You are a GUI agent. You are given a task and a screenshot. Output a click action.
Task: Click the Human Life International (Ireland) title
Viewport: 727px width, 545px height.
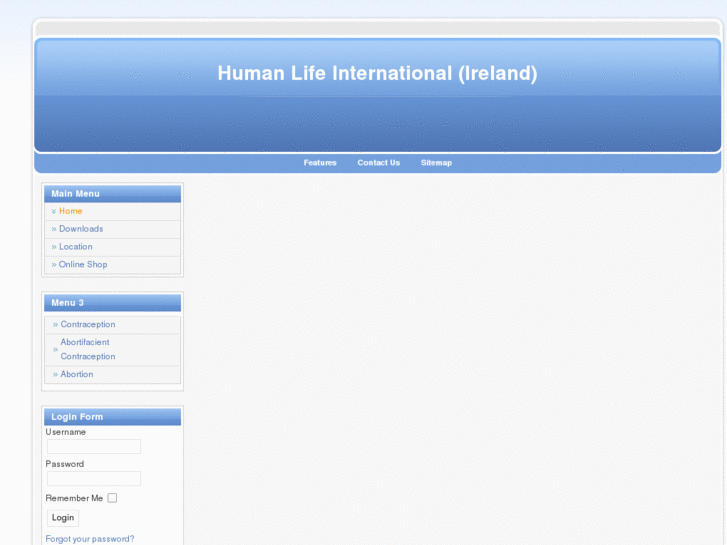(x=377, y=73)
